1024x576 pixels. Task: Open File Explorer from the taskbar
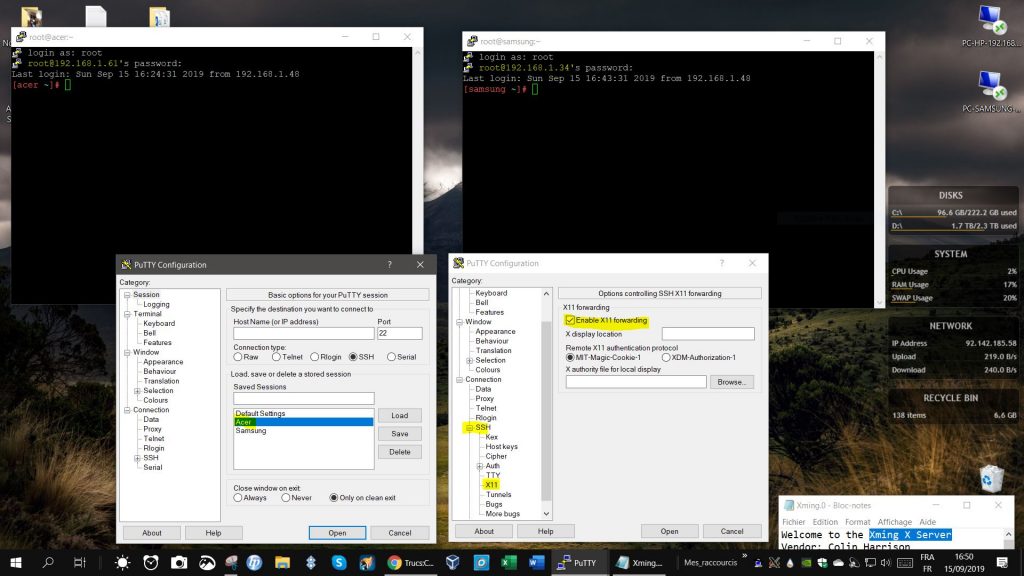coord(282,562)
